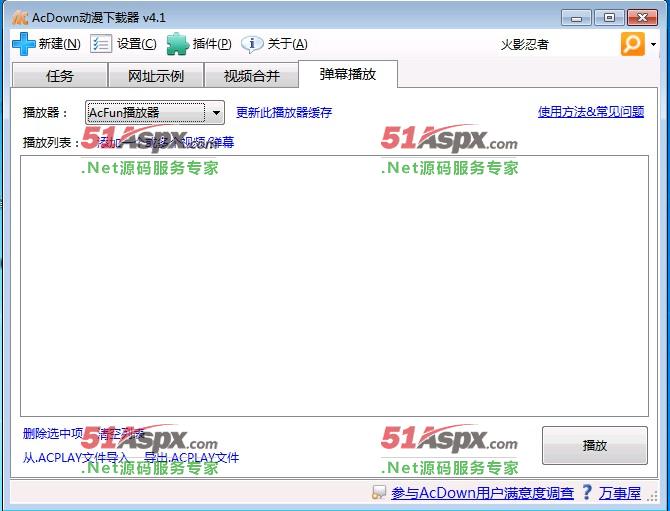Open the 万事屋 link

click(x=620, y=493)
